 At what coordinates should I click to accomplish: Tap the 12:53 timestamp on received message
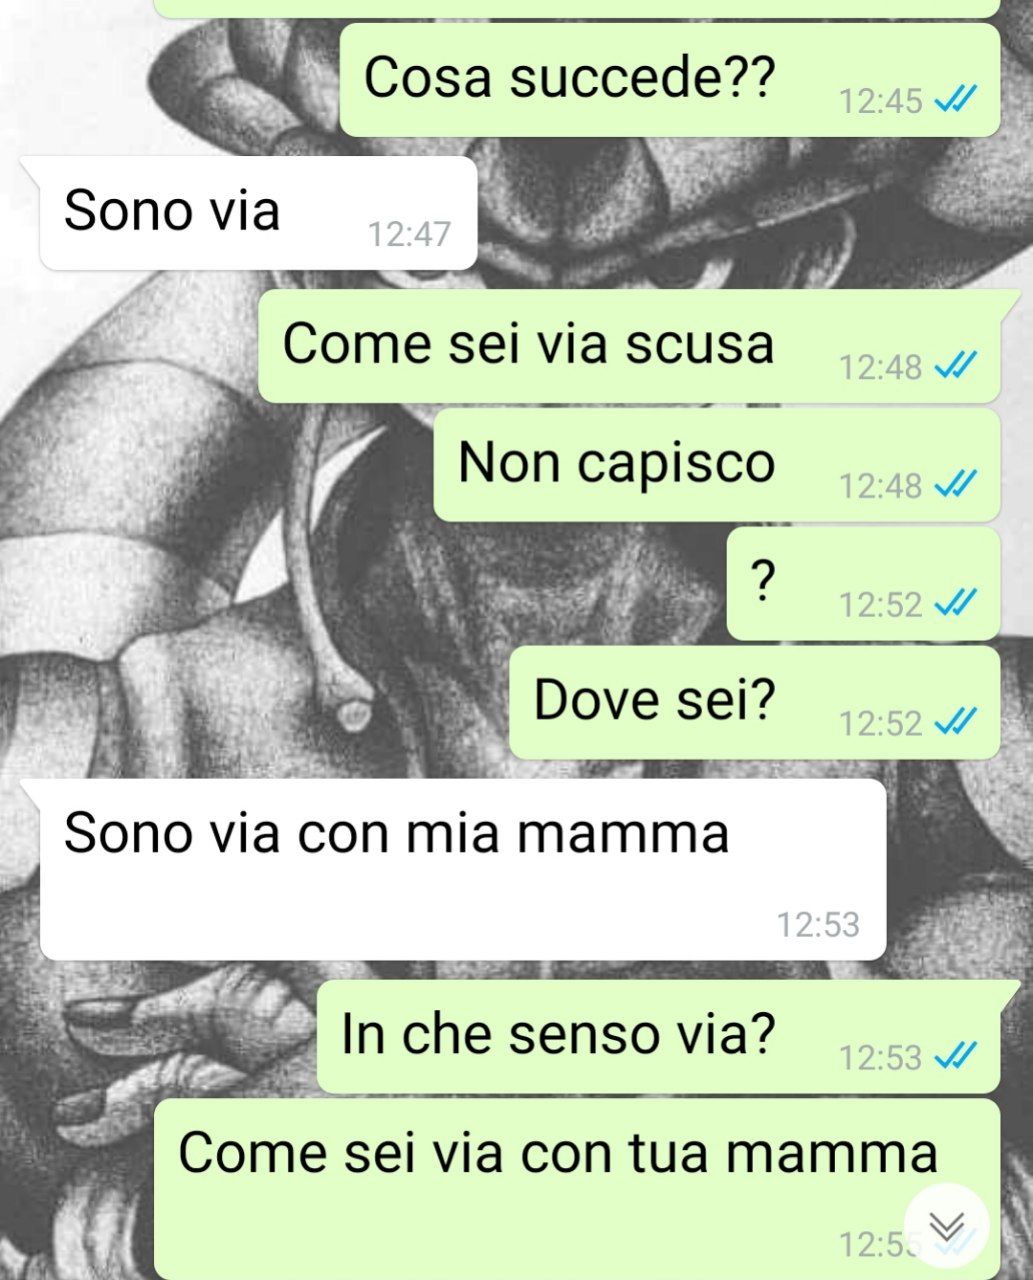(x=818, y=924)
